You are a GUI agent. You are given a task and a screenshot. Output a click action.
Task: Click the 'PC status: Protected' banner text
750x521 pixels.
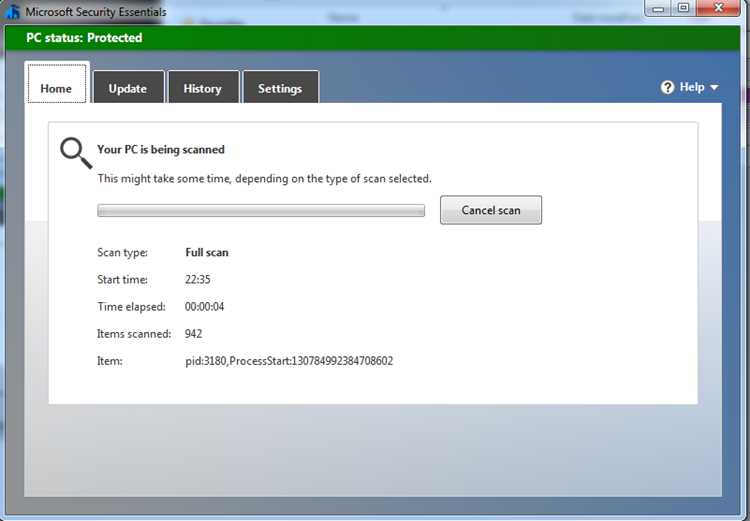[x=84, y=38]
